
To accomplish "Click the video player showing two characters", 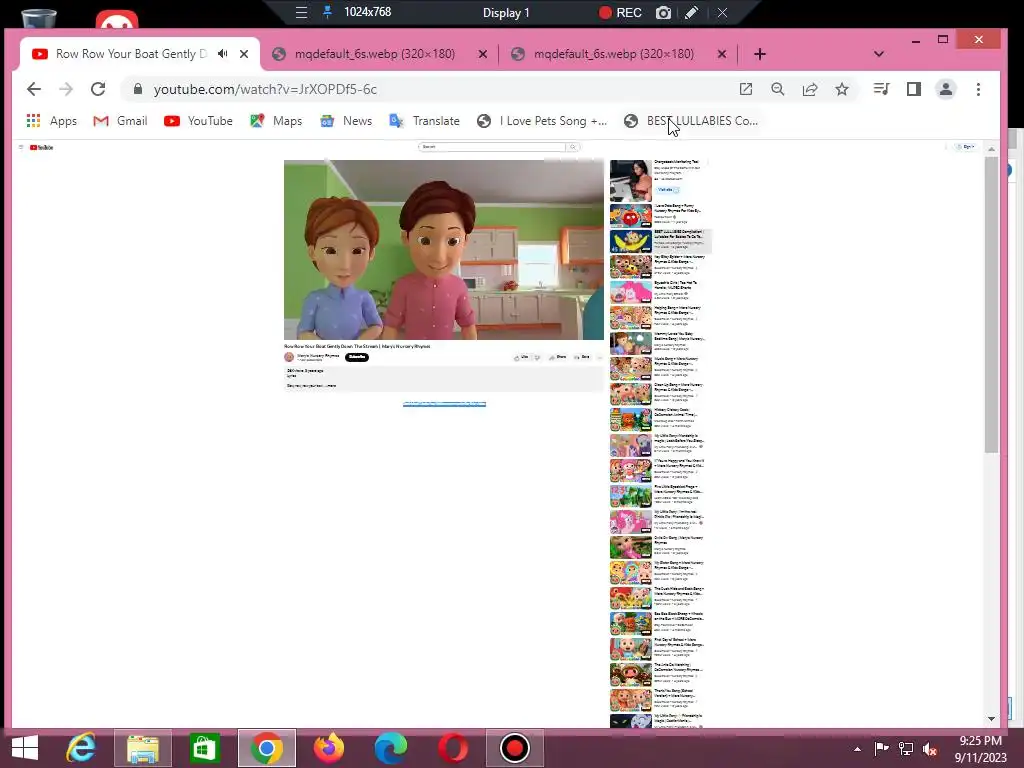I will pos(443,249).
